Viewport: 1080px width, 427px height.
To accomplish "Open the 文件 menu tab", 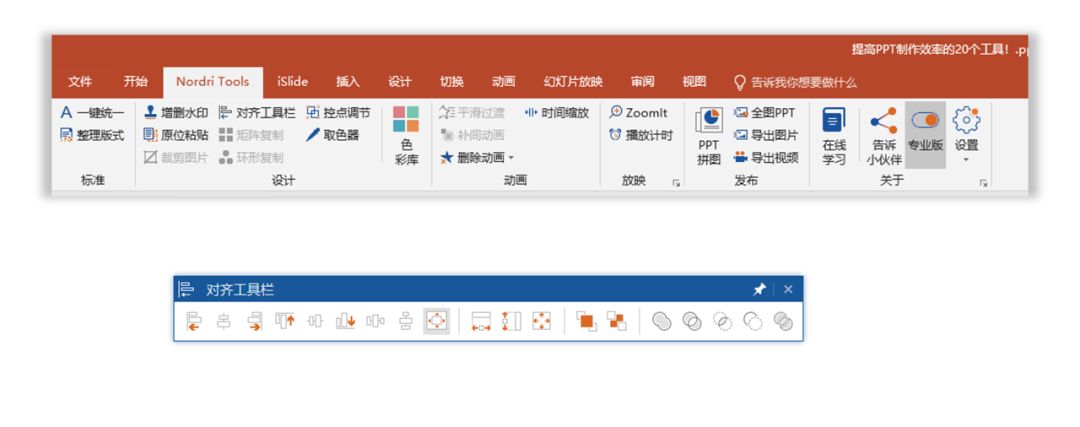I will [80, 82].
